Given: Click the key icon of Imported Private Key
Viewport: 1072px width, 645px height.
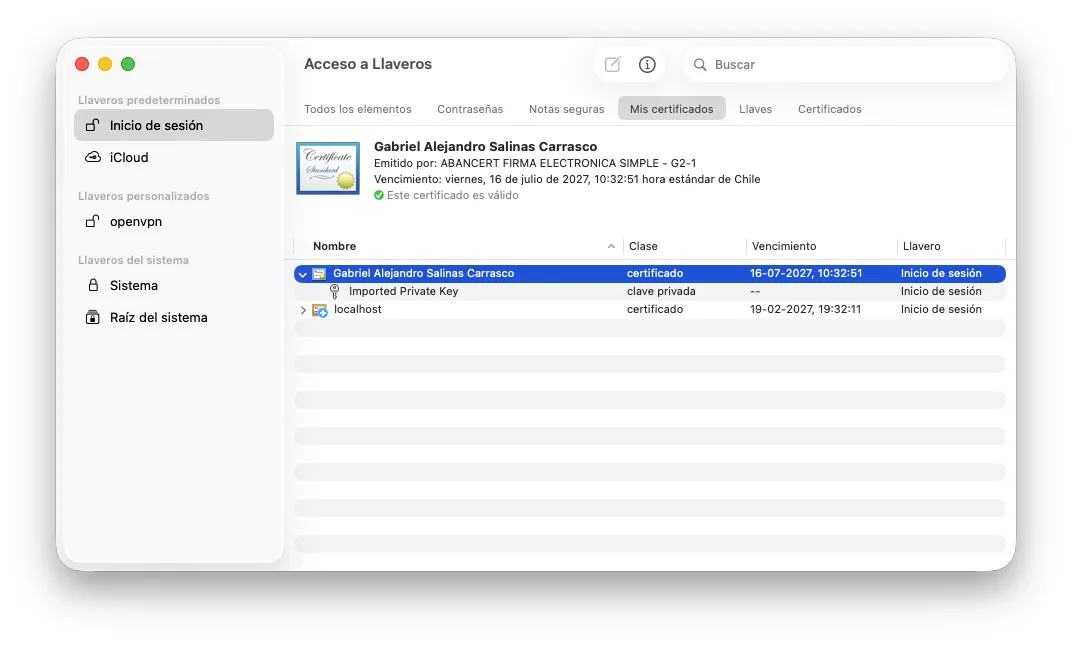Looking at the screenshot, I should click(x=334, y=291).
